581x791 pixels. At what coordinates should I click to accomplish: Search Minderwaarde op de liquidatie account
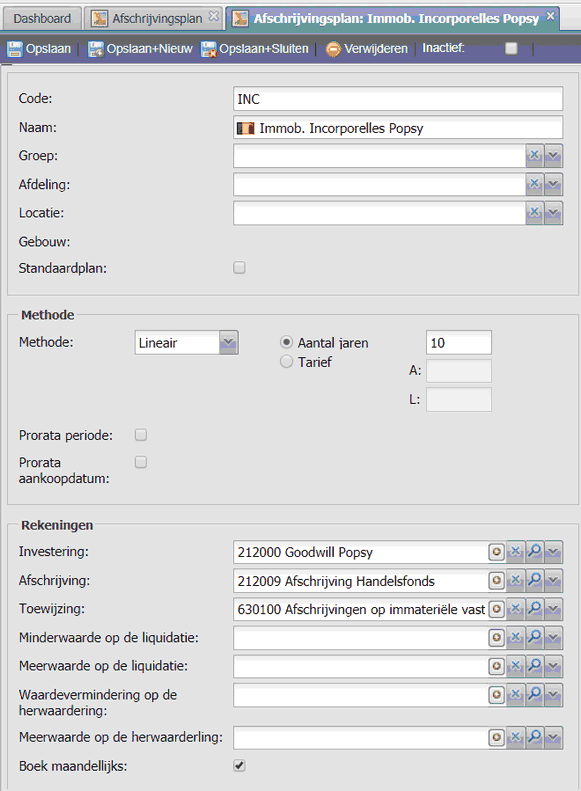(x=534, y=638)
